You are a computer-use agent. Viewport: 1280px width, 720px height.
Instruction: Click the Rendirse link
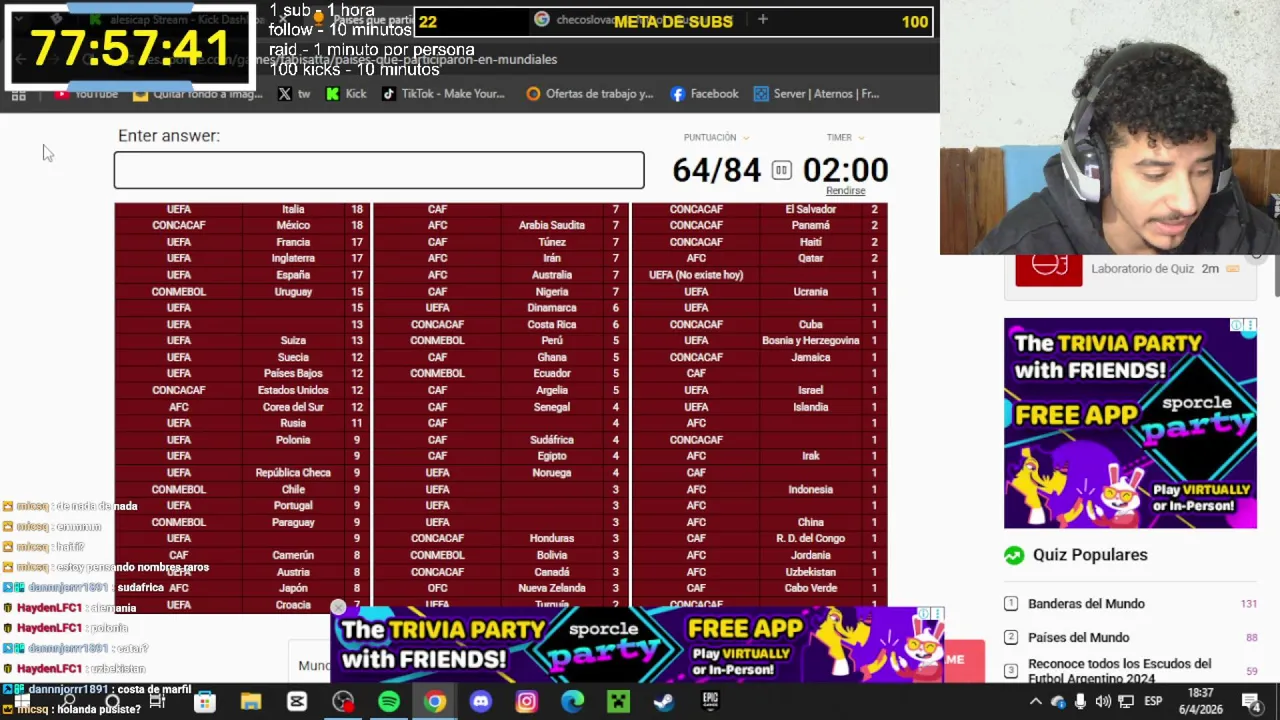[845, 191]
